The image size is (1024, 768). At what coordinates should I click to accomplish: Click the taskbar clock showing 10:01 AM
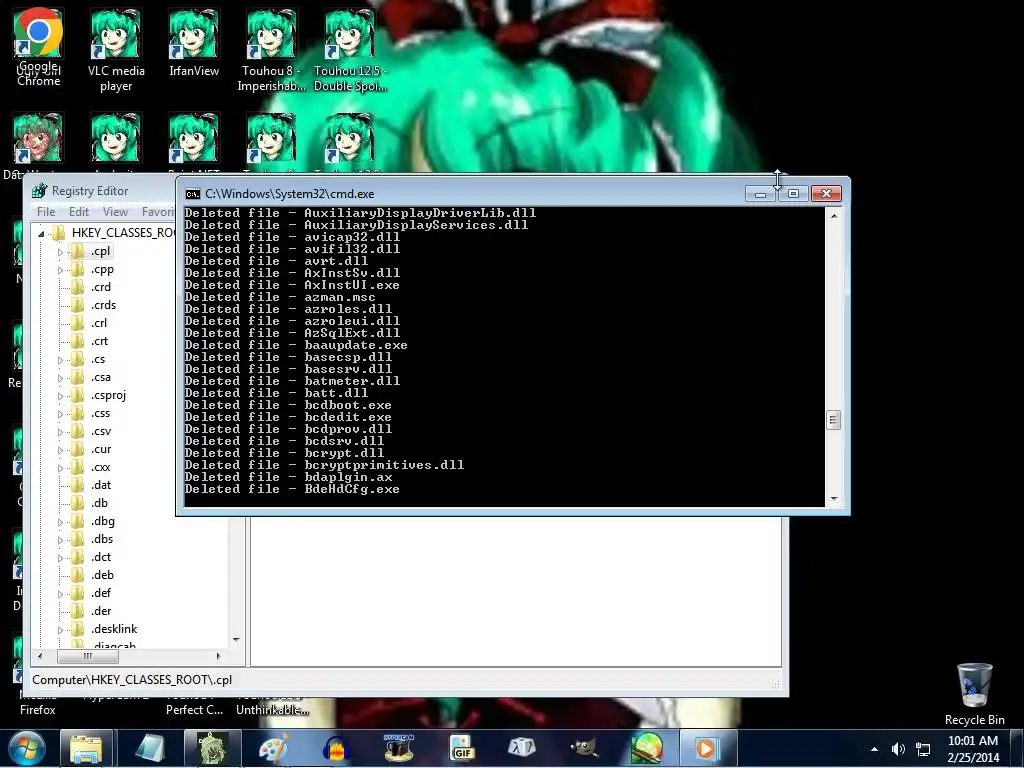(x=973, y=749)
